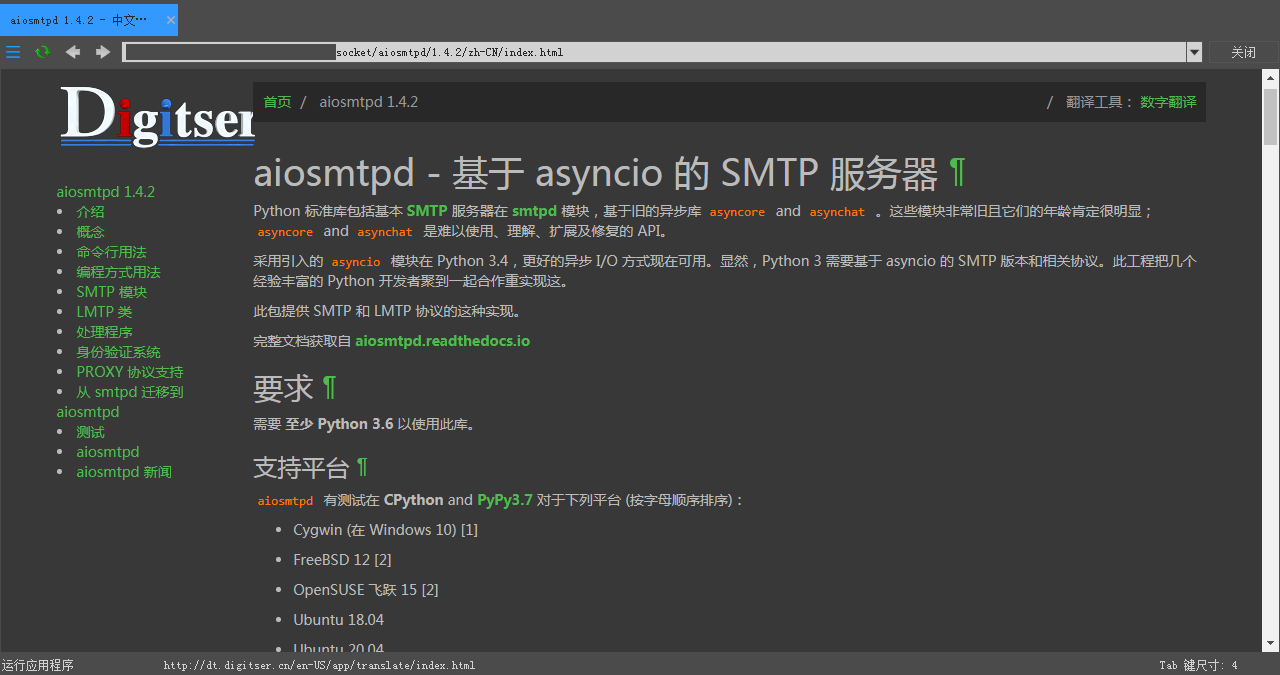The height and width of the screenshot is (675, 1280).
Task: Navigate to 介绍 in the sidebar
Action: pyautogui.click(x=90, y=211)
